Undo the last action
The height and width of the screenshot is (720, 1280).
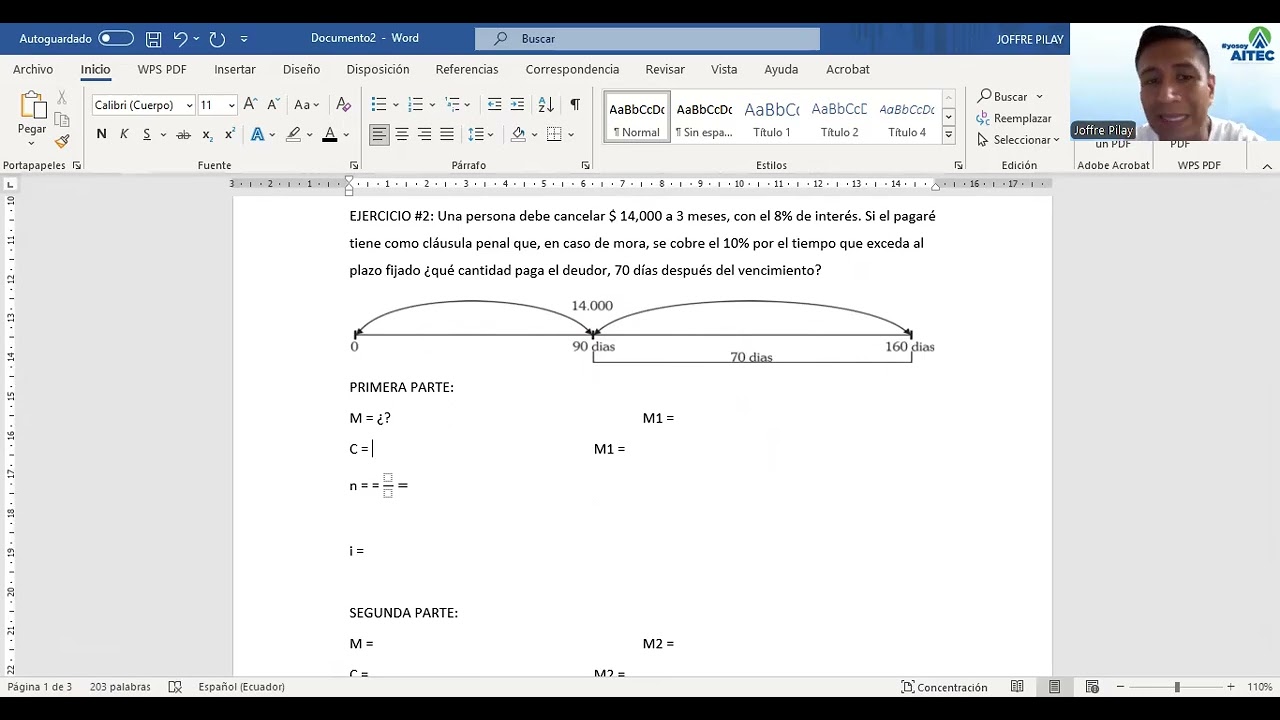[180, 39]
